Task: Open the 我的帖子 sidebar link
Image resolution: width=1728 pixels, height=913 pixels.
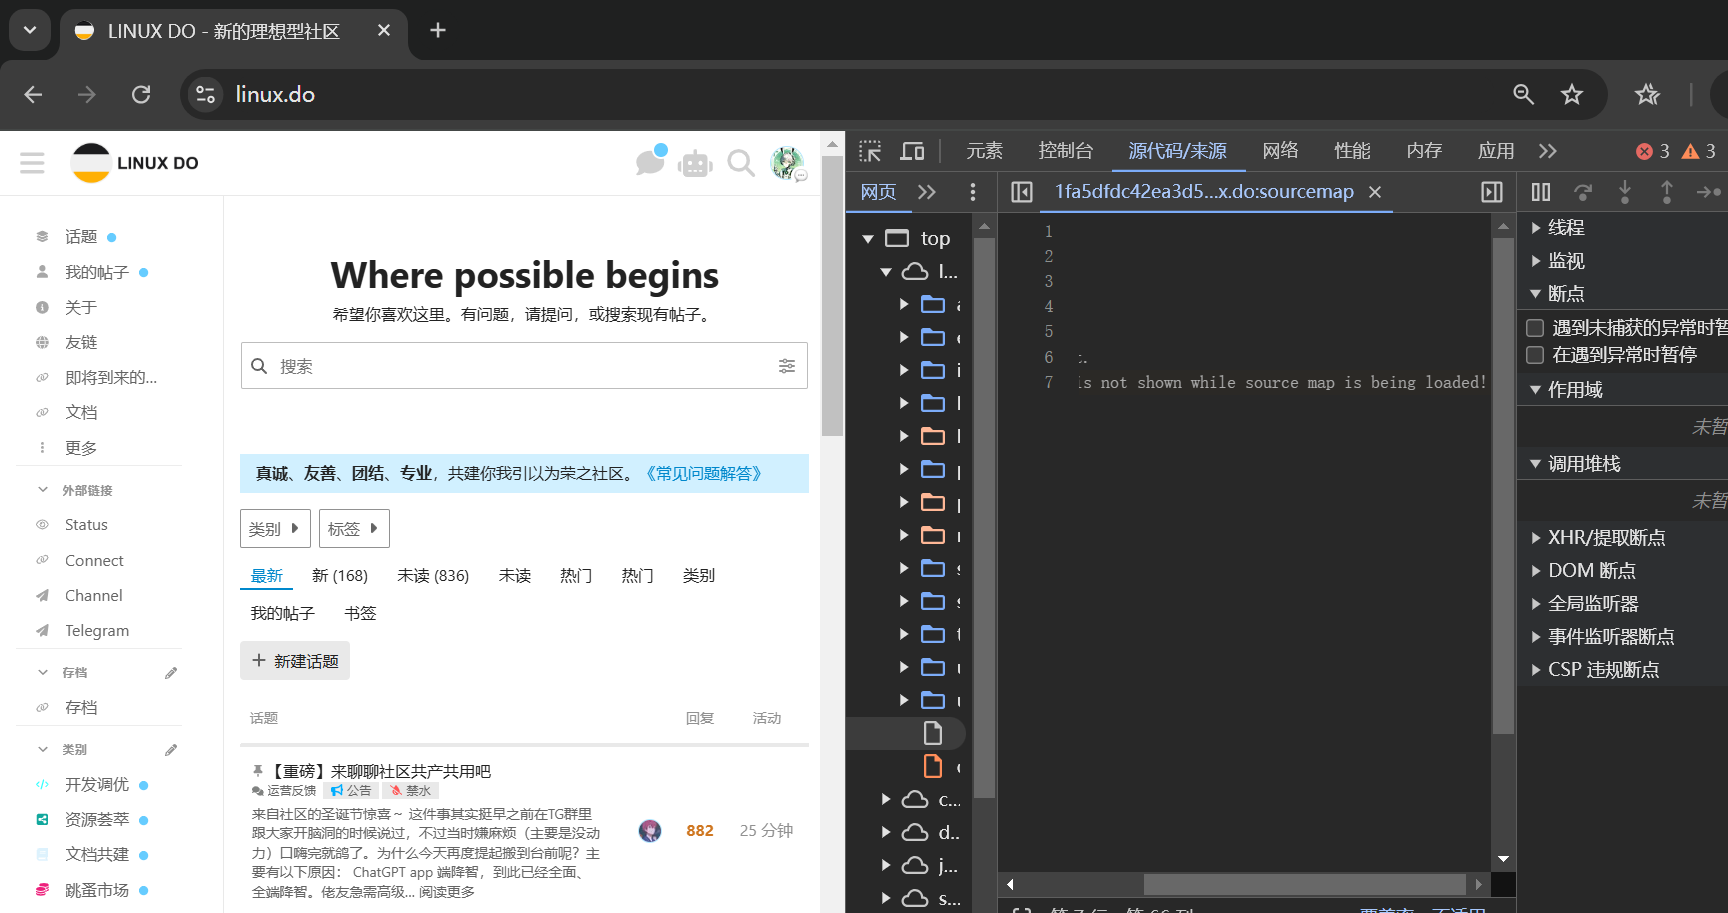Action: (x=97, y=272)
